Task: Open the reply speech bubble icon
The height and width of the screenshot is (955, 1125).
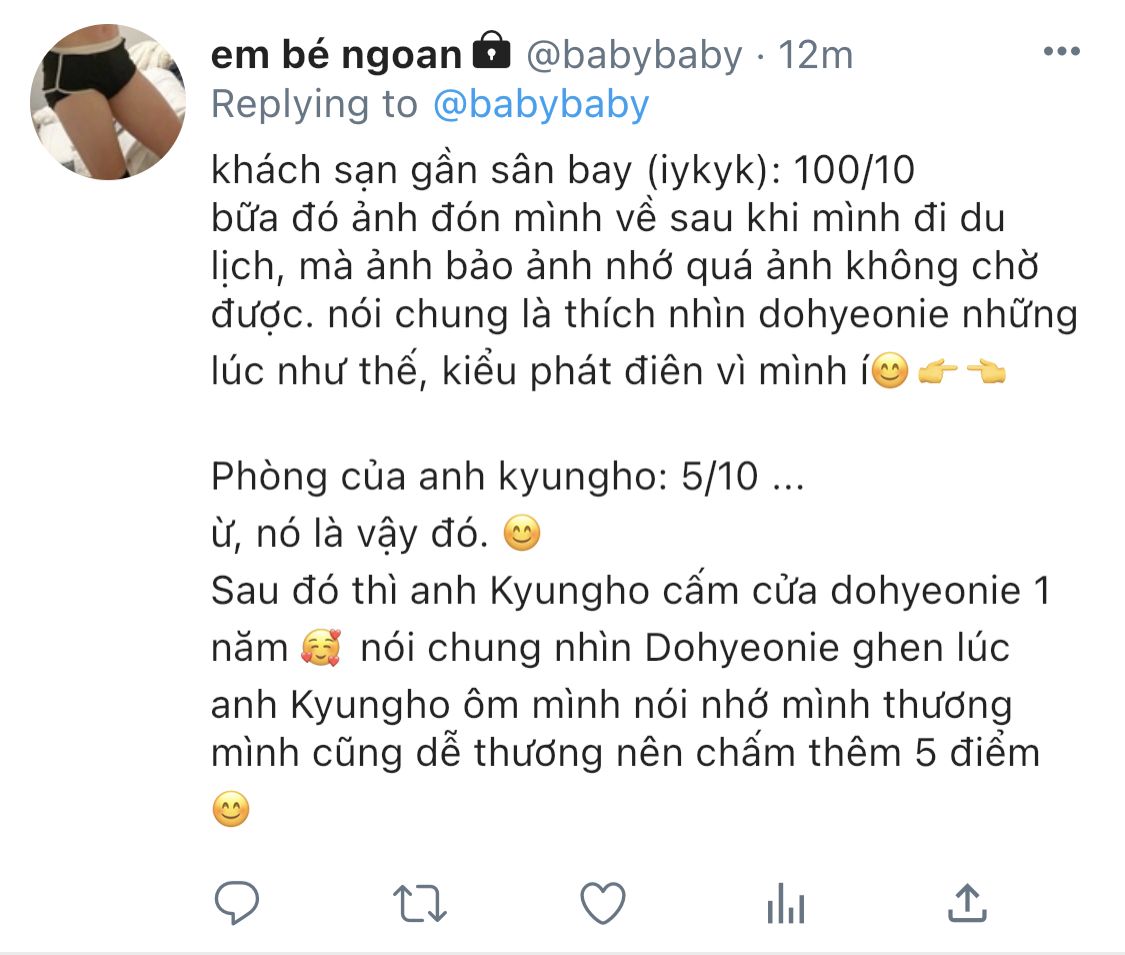Action: coord(237,902)
